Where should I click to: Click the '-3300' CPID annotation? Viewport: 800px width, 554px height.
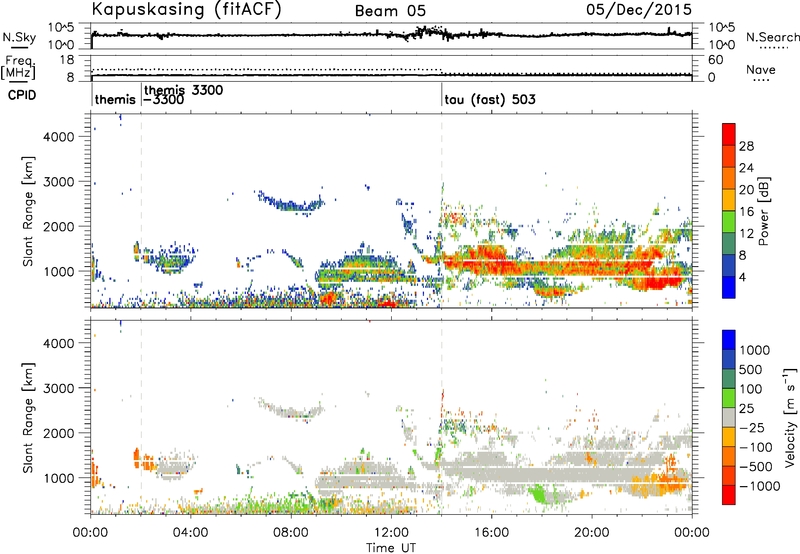click(x=163, y=99)
